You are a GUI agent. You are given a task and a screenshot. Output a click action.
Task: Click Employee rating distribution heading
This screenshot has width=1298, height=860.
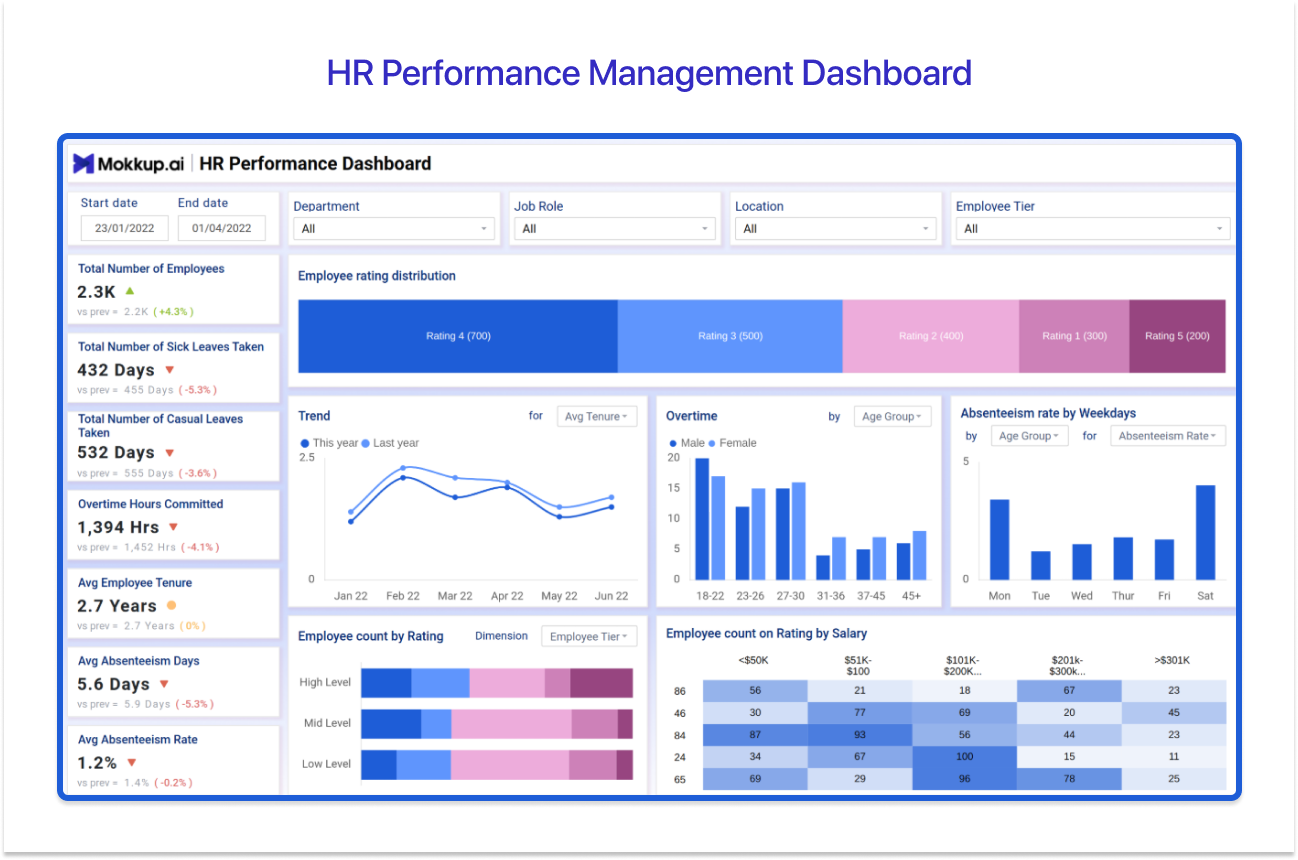point(377,276)
